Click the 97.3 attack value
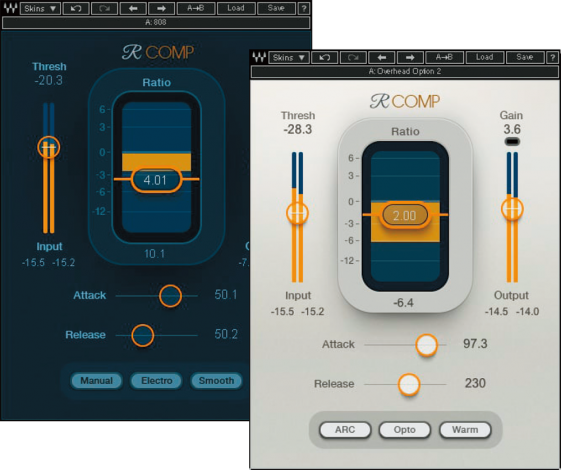 475,344
